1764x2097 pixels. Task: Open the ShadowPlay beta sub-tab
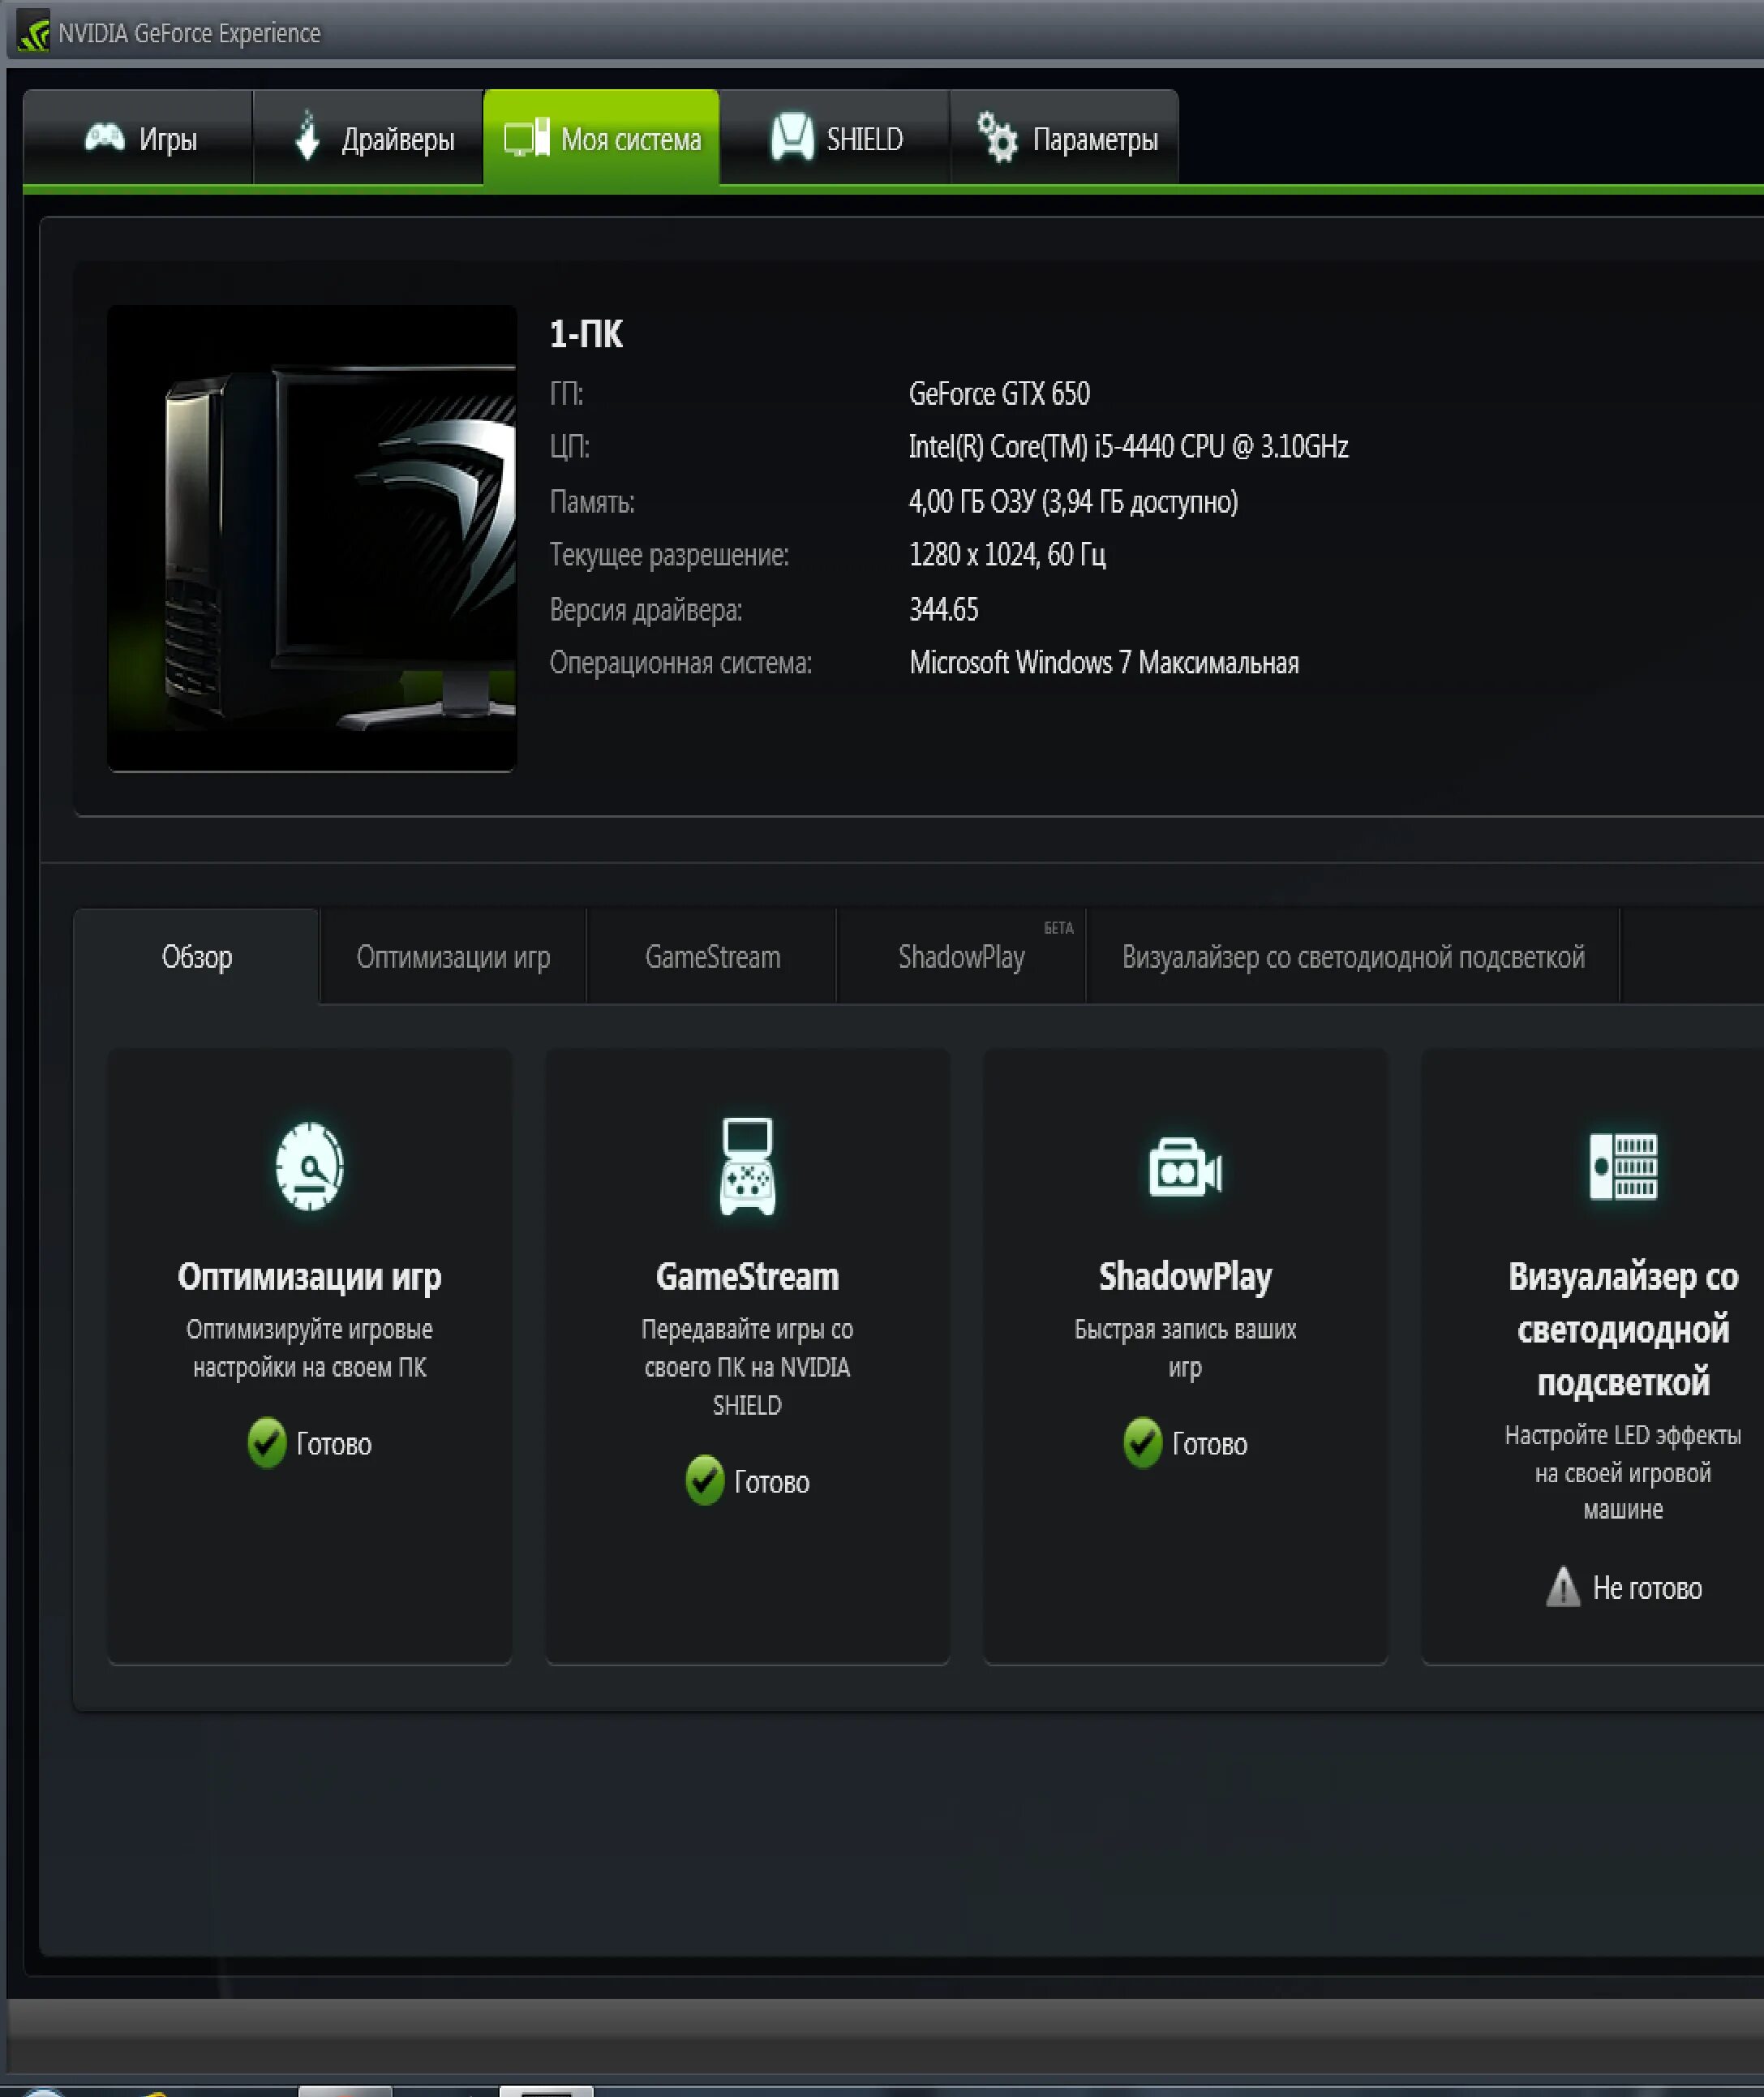pyautogui.click(x=961, y=957)
